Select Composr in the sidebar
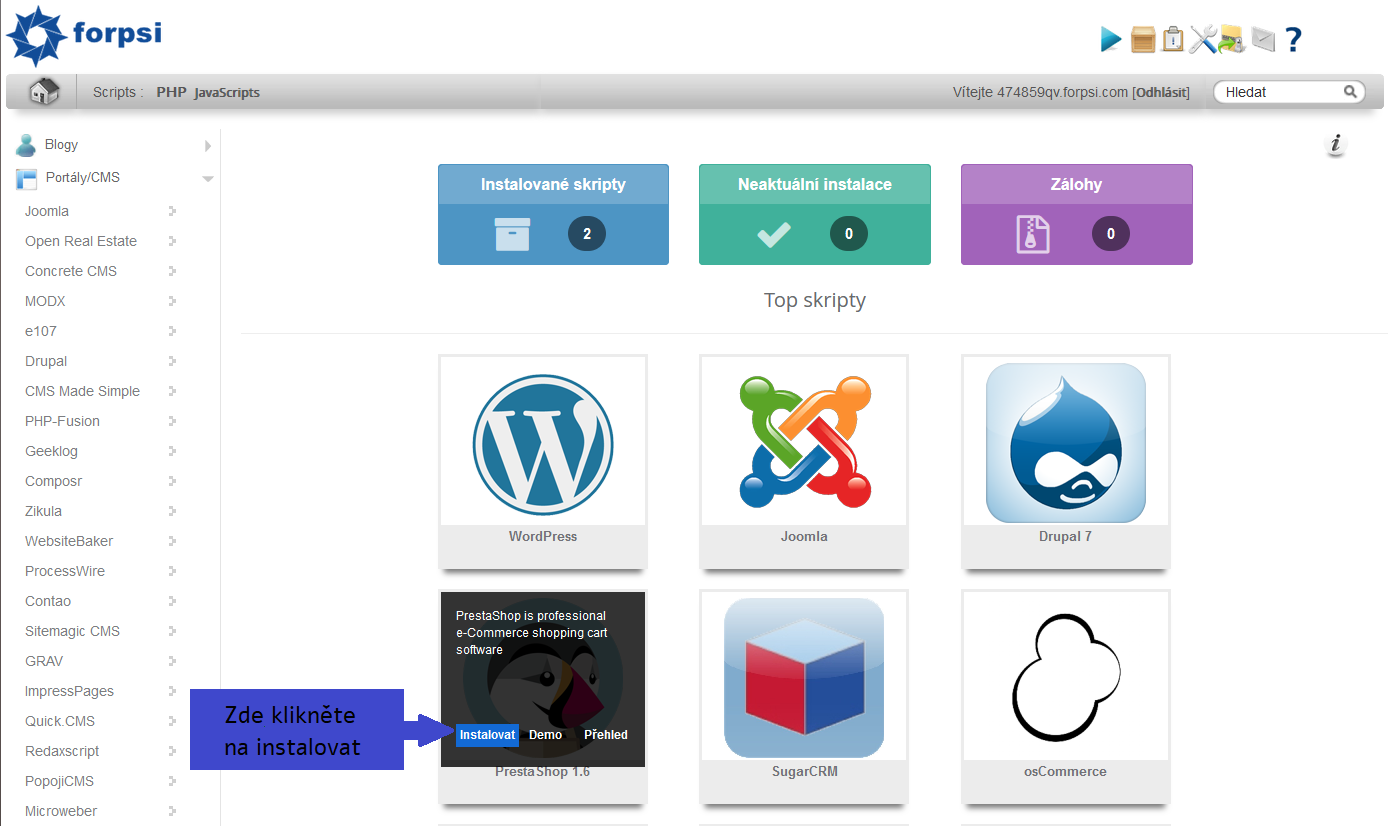This screenshot has width=1391, height=826. pyautogui.click(x=53, y=481)
